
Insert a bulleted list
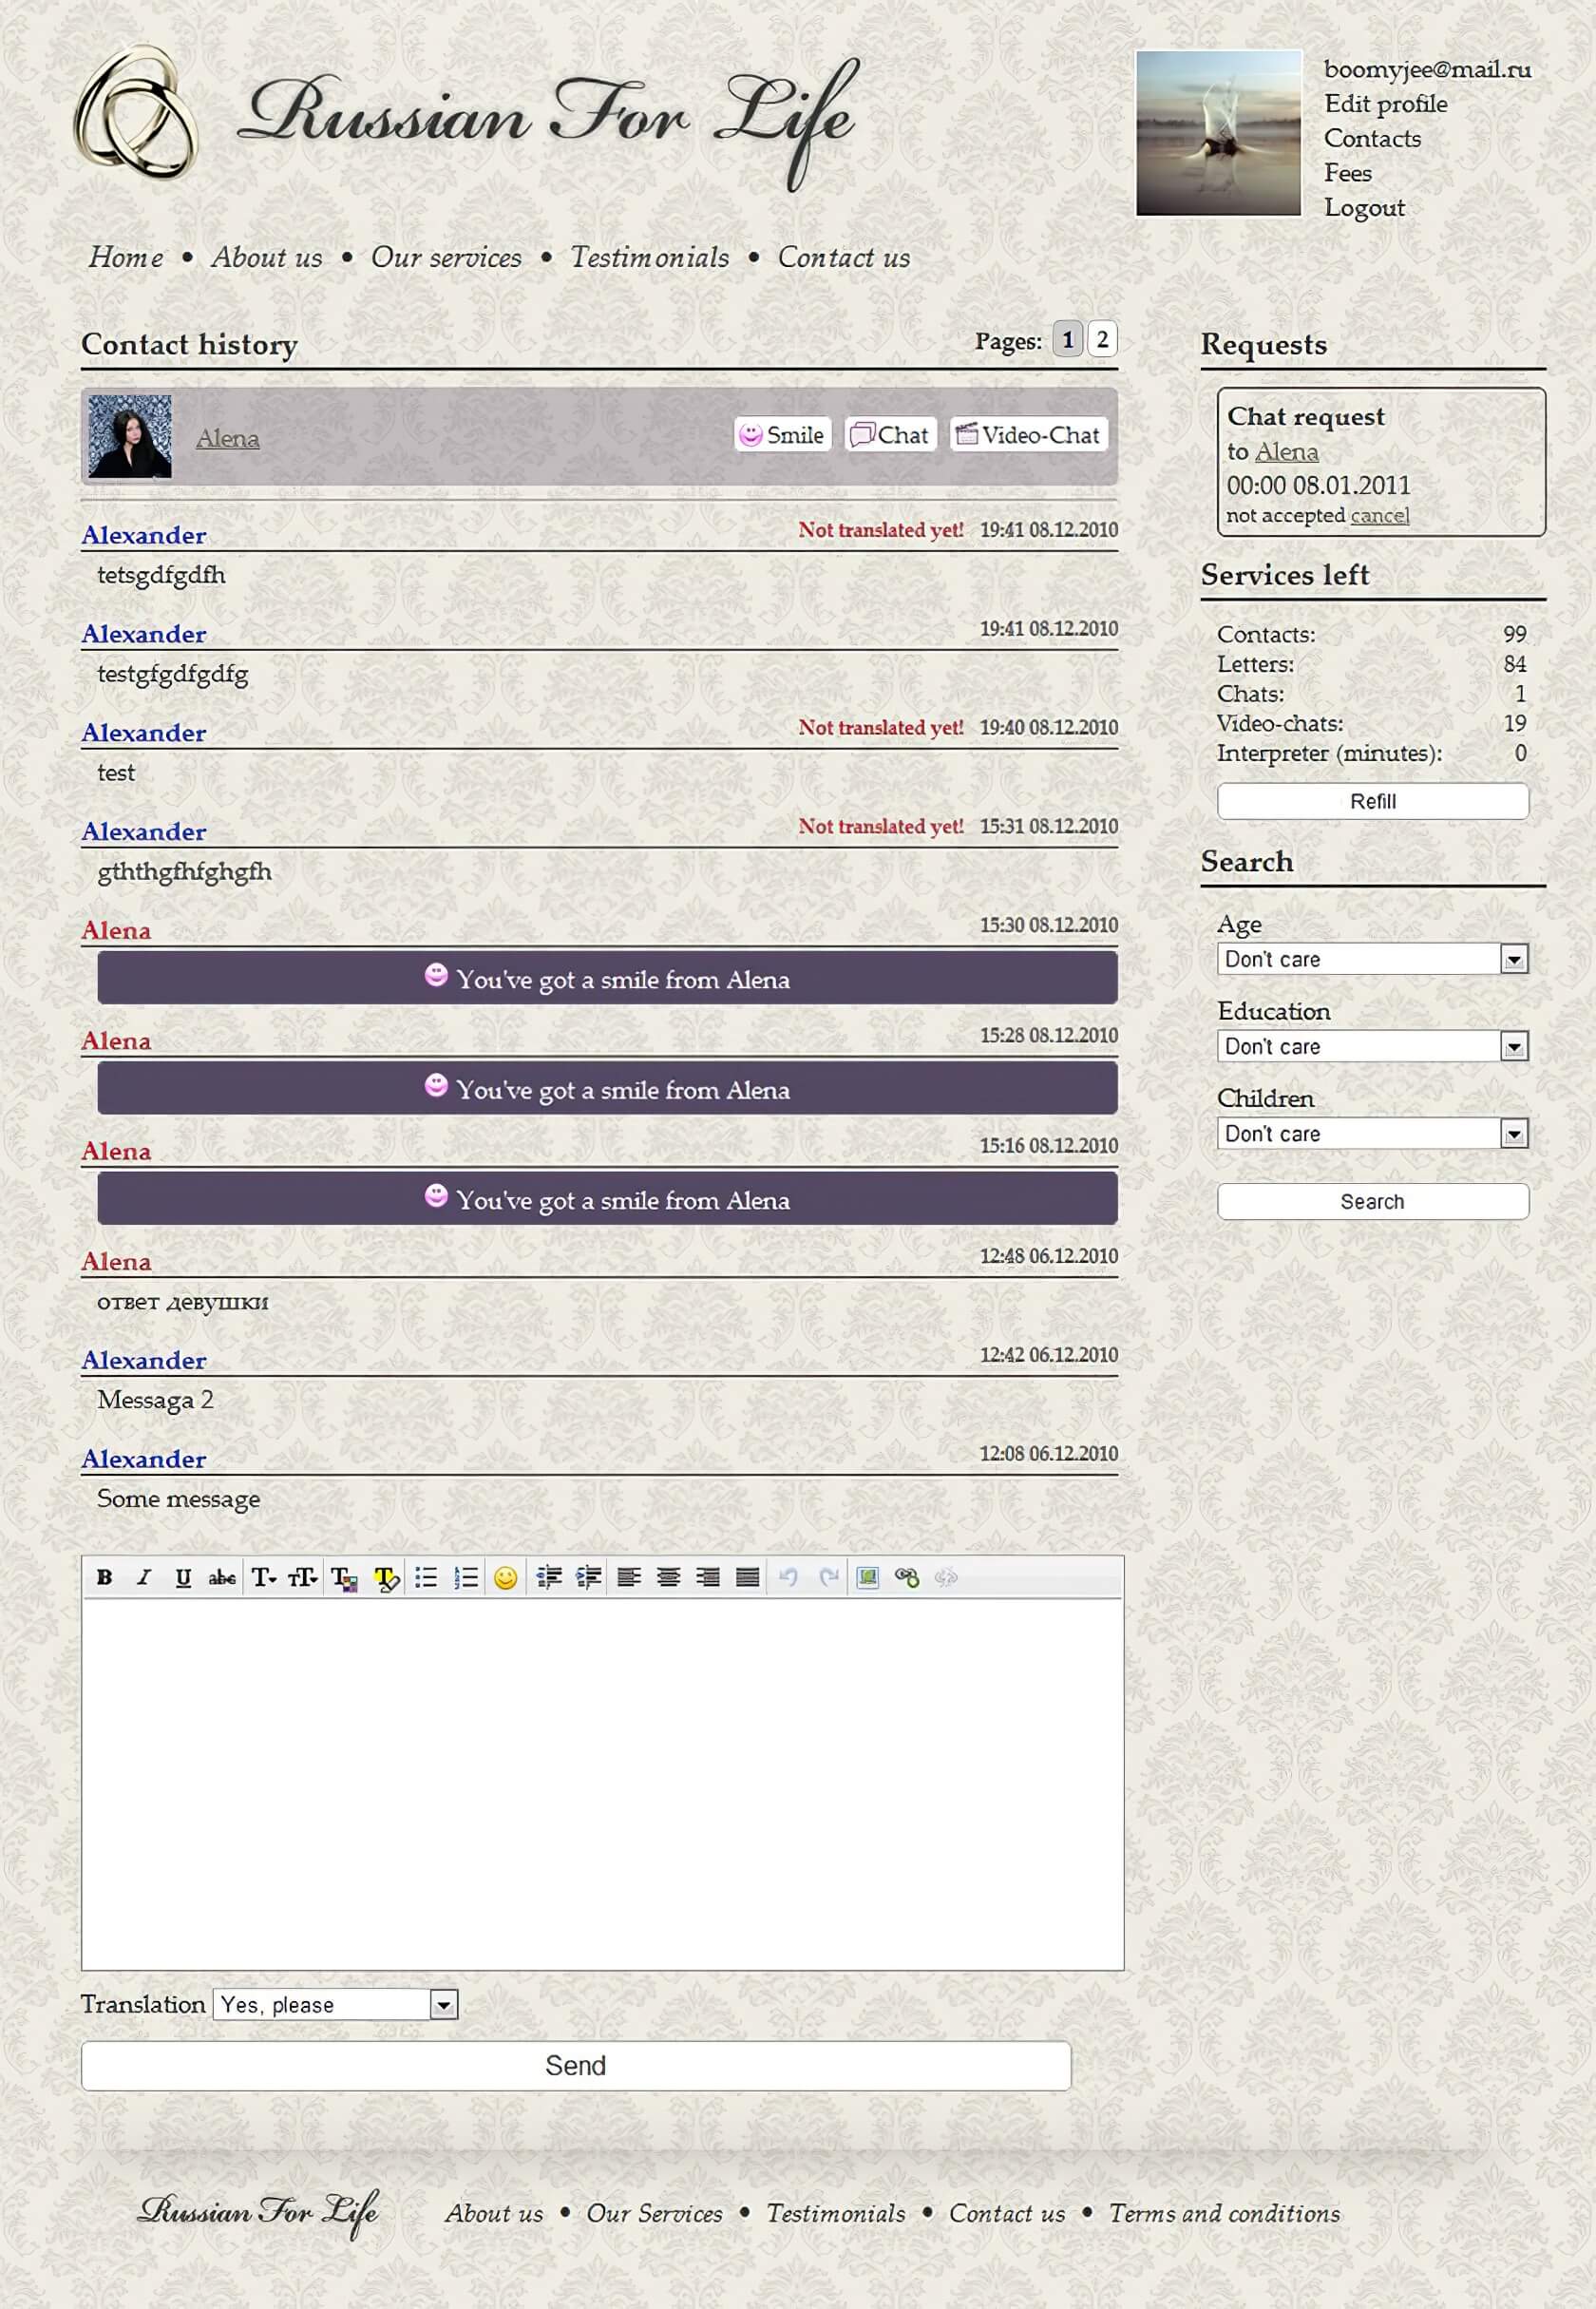[x=426, y=1577]
